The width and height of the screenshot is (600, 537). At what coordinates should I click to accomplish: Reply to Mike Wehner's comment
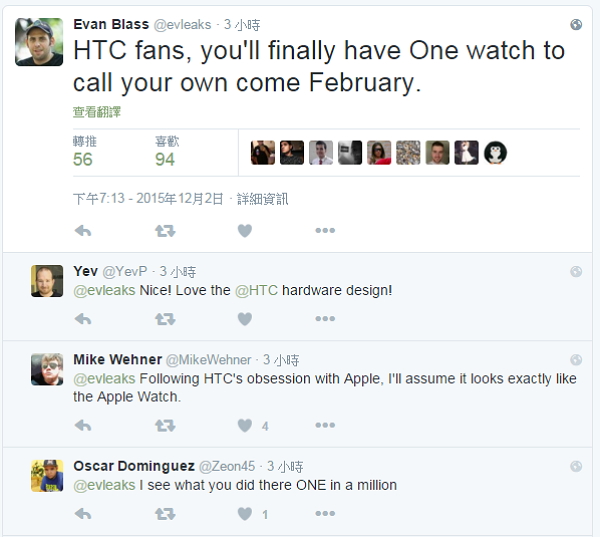83,426
